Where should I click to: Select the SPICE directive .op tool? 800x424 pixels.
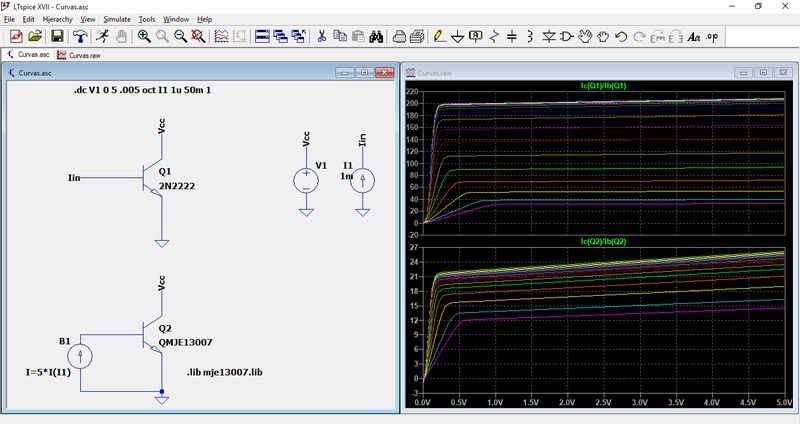click(x=712, y=36)
